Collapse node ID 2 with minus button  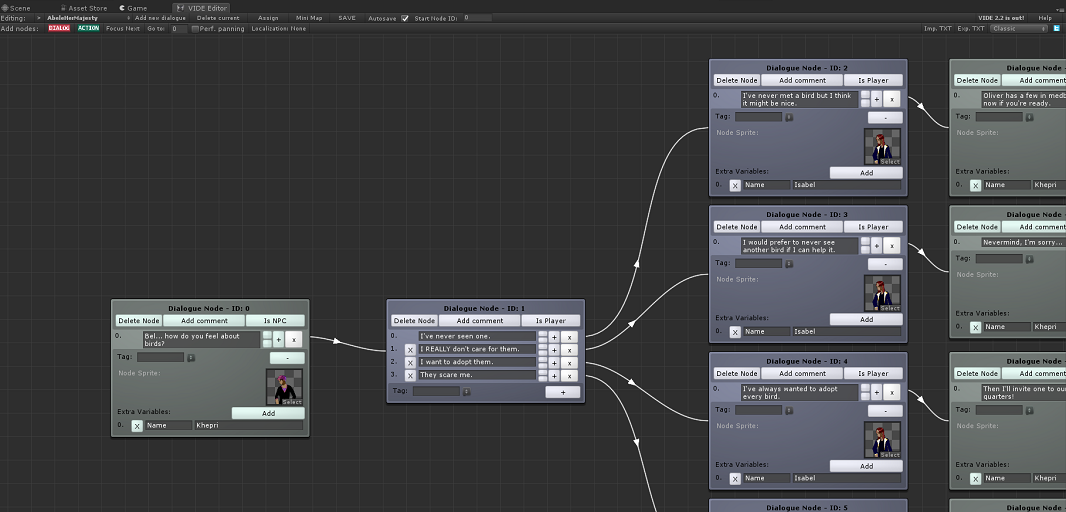(884, 117)
